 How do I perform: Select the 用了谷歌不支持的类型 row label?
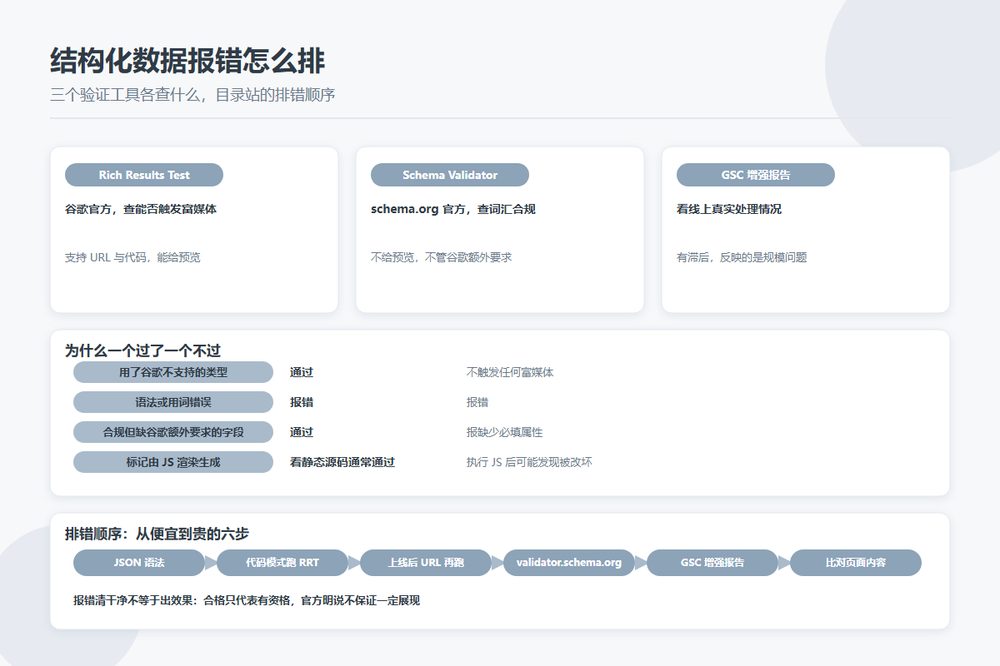(x=173, y=373)
